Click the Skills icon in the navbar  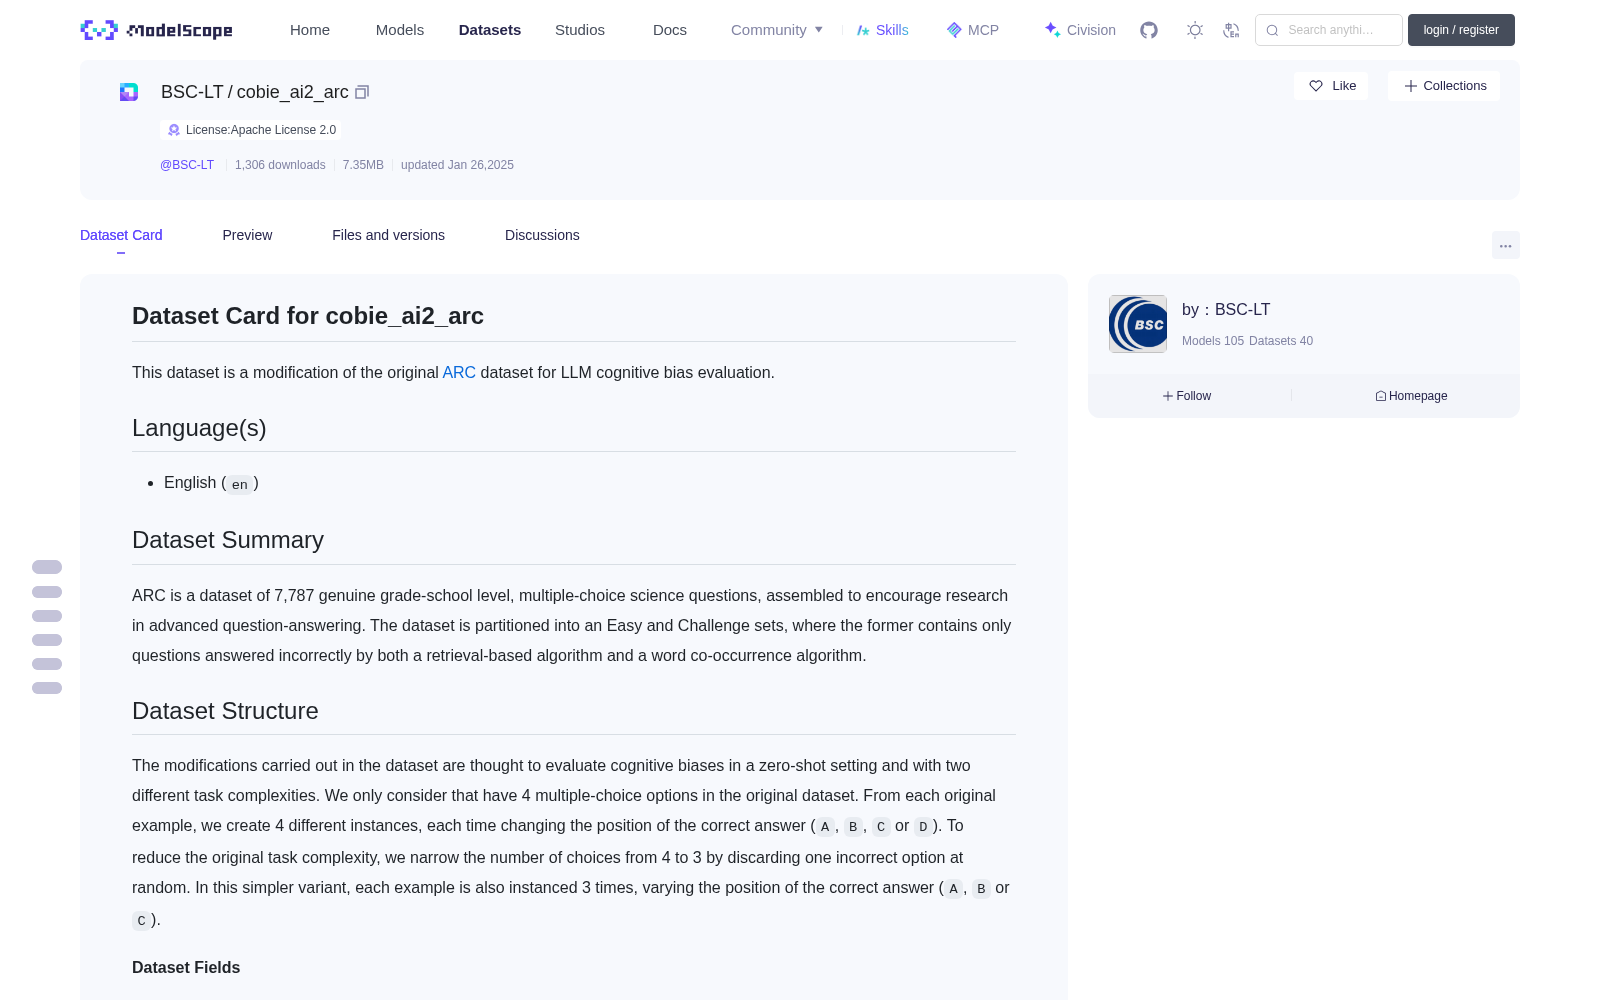(863, 30)
